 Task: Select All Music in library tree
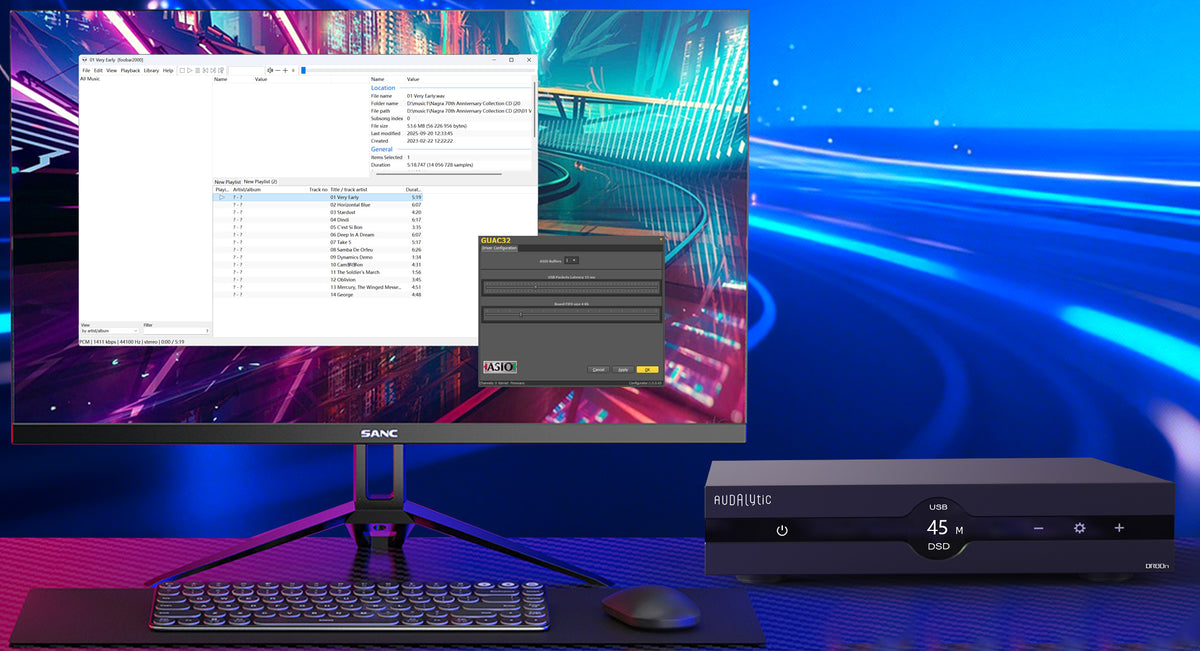tap(90, 79)
